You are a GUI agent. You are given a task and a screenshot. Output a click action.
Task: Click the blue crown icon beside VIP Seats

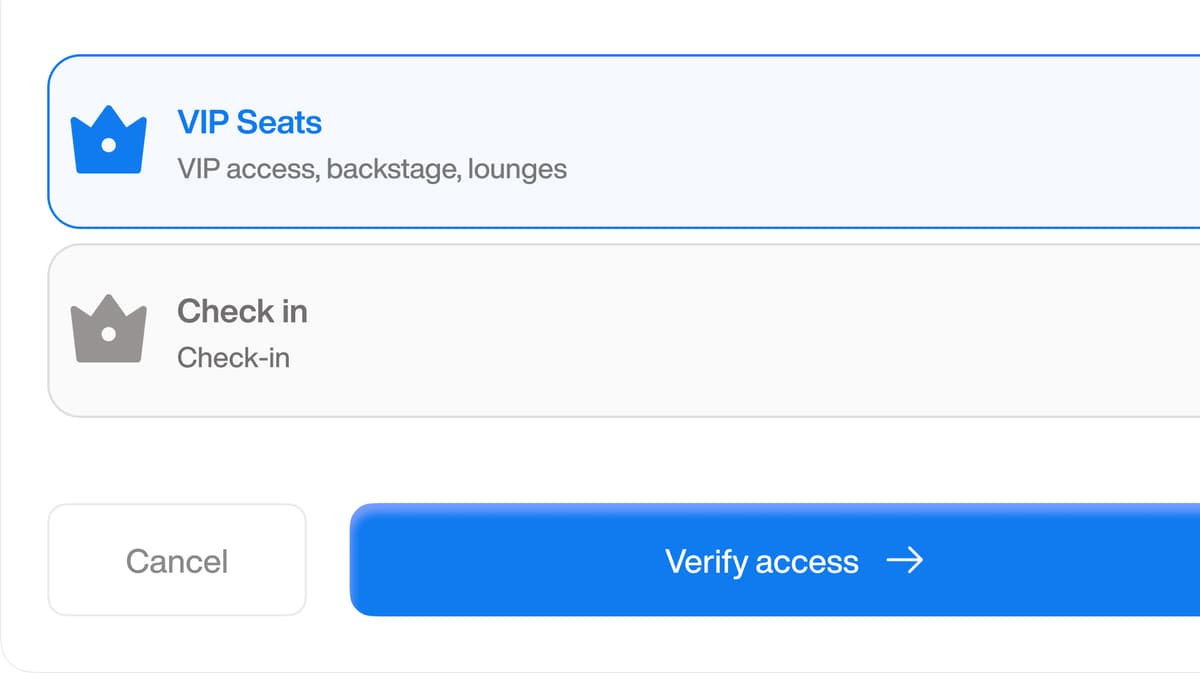[x=109, y=140]
